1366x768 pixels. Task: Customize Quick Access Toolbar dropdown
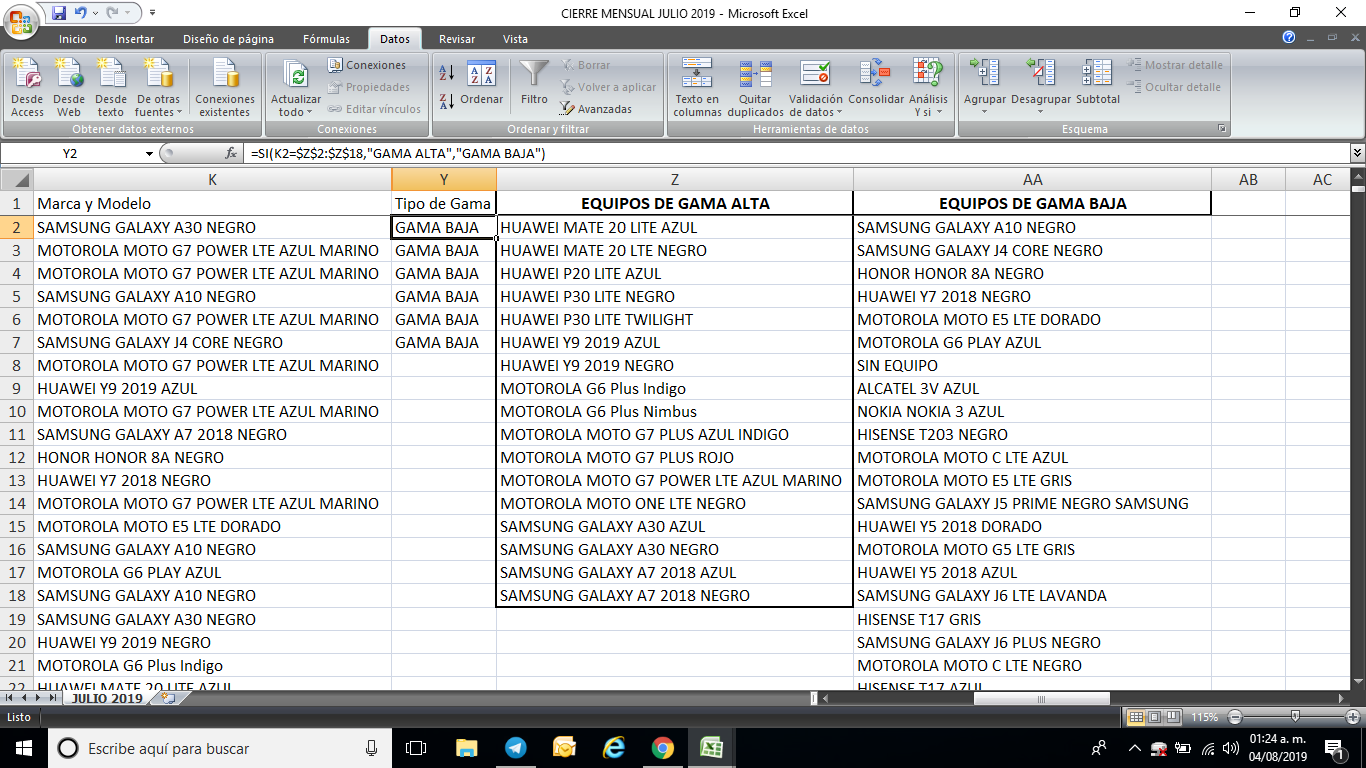coord(152,13)
